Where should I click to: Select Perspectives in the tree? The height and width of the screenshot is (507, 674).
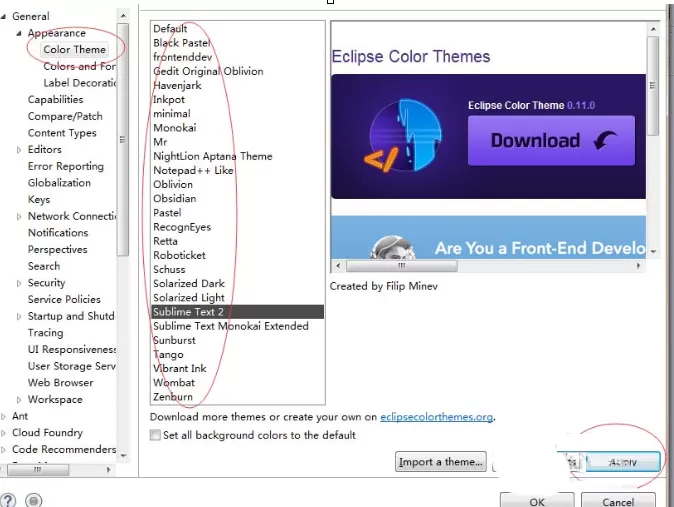[58, 249]
